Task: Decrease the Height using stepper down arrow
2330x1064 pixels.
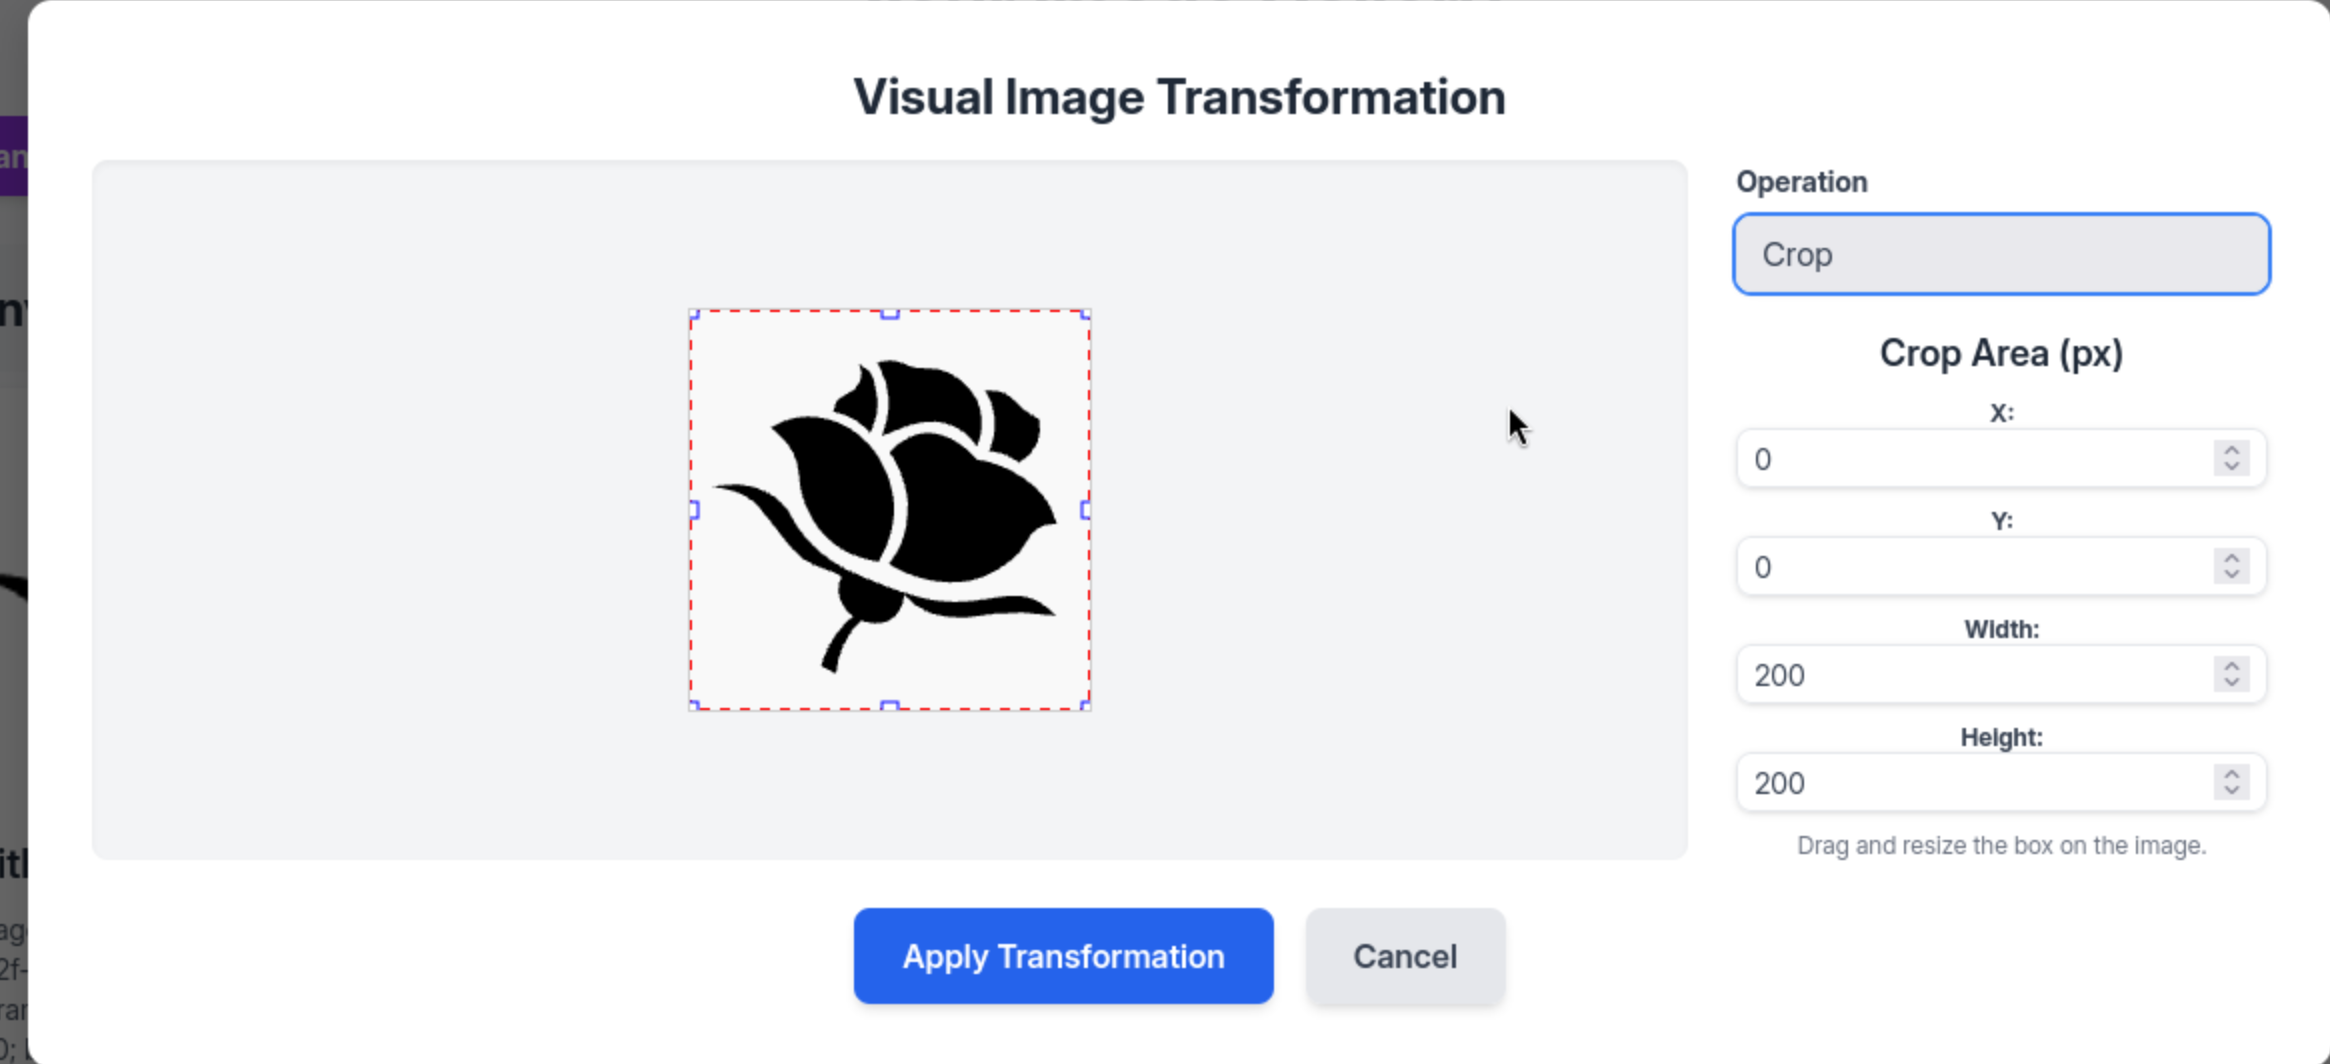Action: [2231, 792]
